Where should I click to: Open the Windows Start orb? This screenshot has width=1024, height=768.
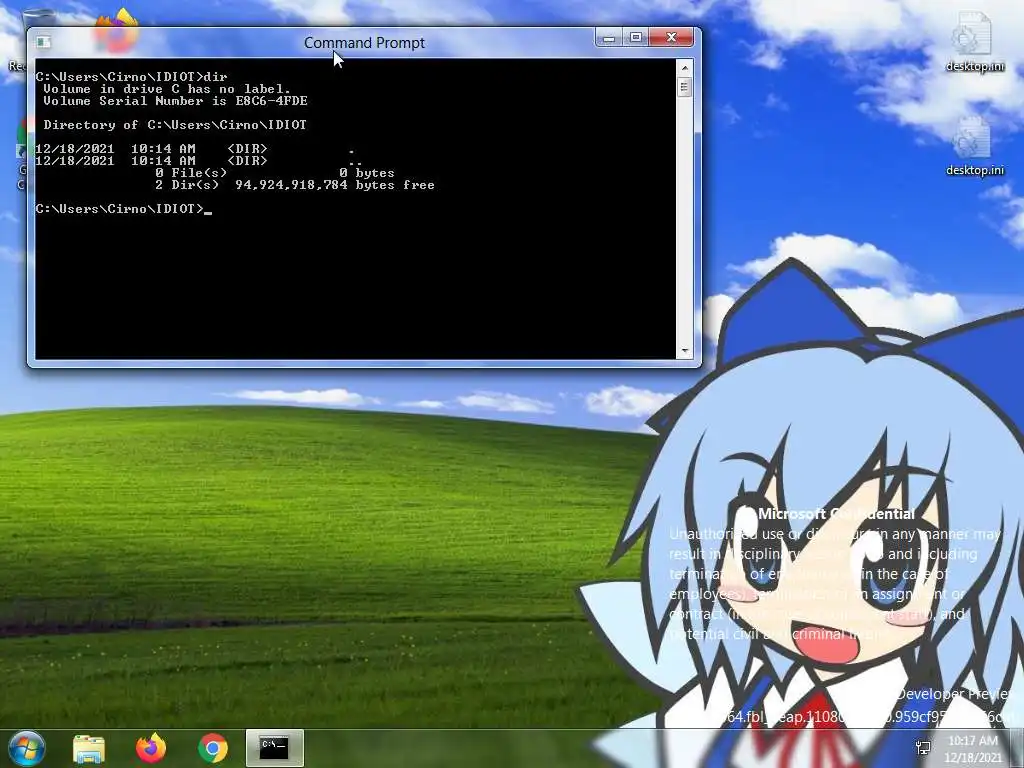(x=27, y=748)
